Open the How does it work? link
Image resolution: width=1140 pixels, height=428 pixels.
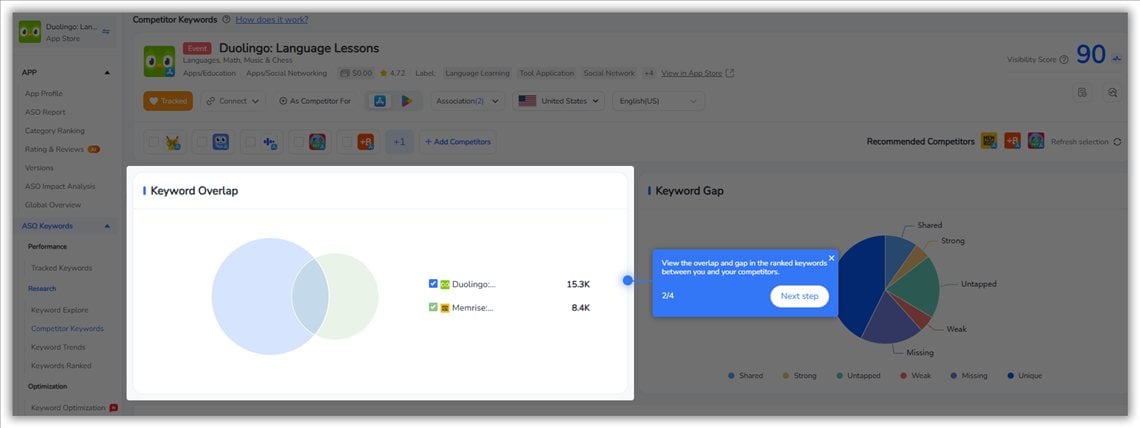coord(271,20)
